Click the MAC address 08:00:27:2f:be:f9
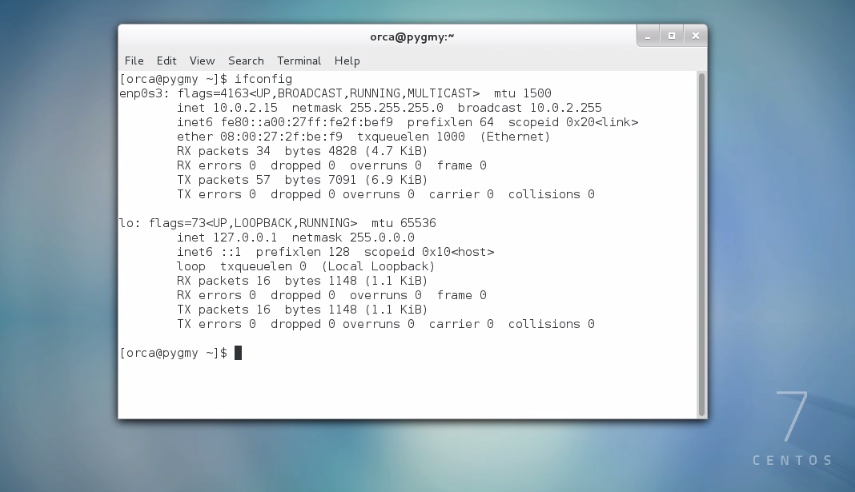The image size is (855, 492). 281,137
